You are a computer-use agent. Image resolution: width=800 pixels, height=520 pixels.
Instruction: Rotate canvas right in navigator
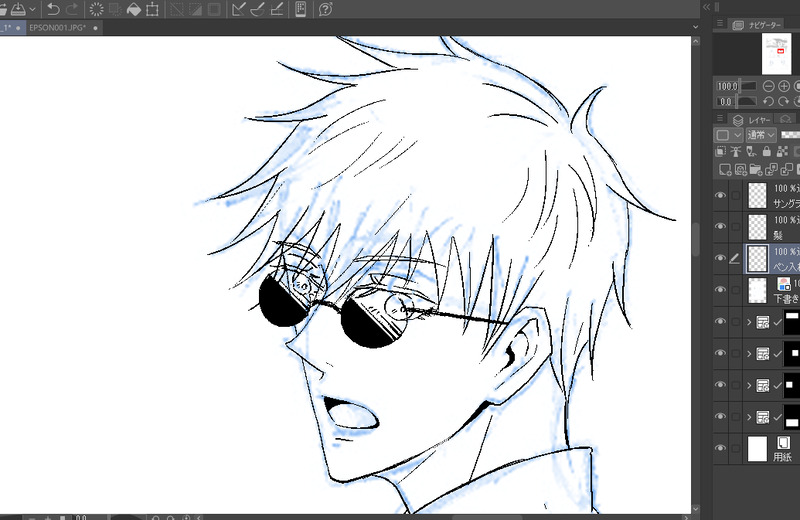point(784,102)
